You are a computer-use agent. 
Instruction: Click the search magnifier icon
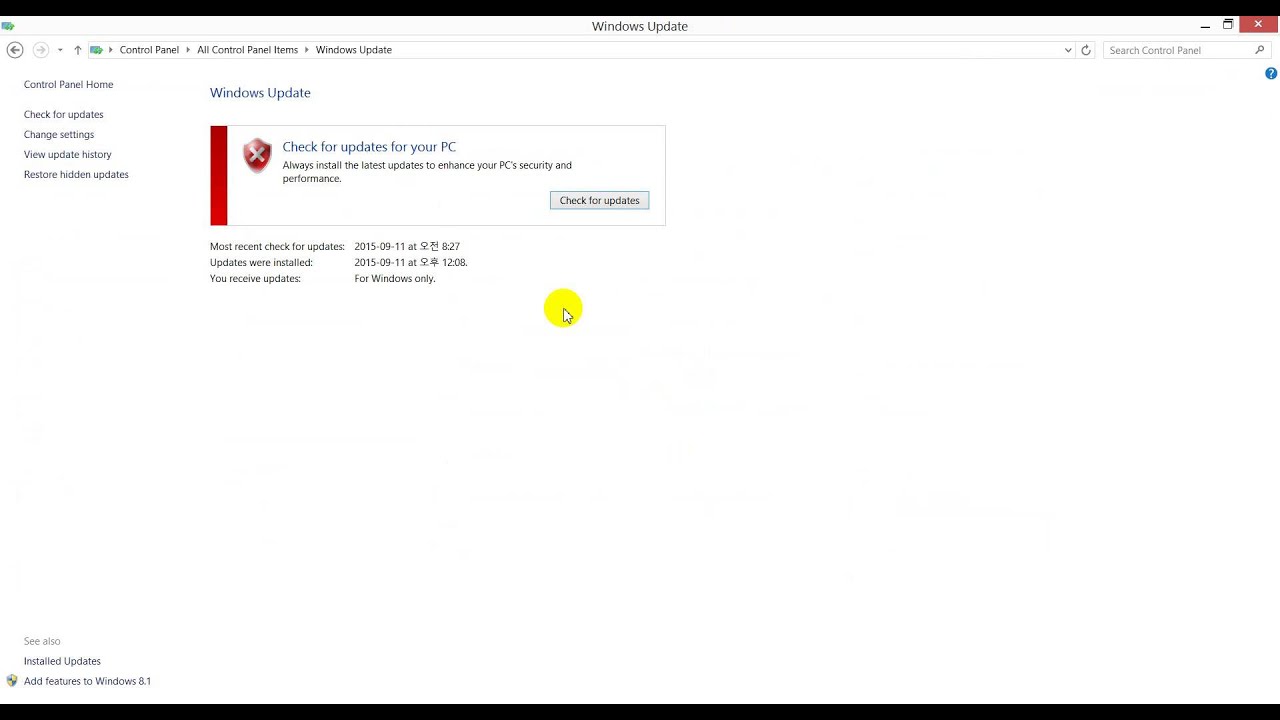(1260, 50)
